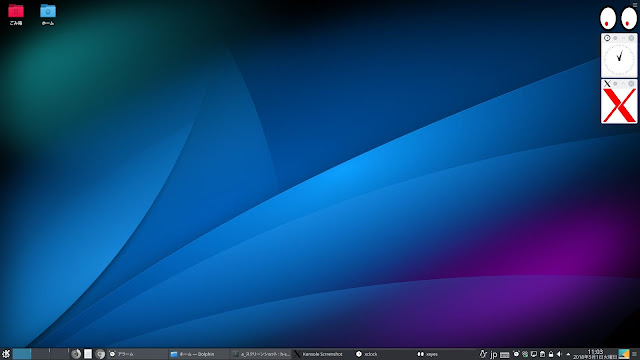The height and width of the screenshot is (360, 640).
Task: Open the xlogo window menu X icon
Action: (x=607, y=84)
